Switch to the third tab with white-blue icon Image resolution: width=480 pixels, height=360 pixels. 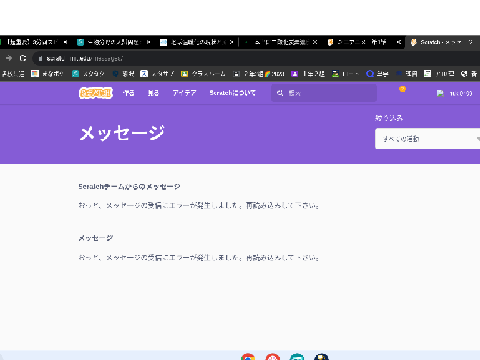coord(197,42)
